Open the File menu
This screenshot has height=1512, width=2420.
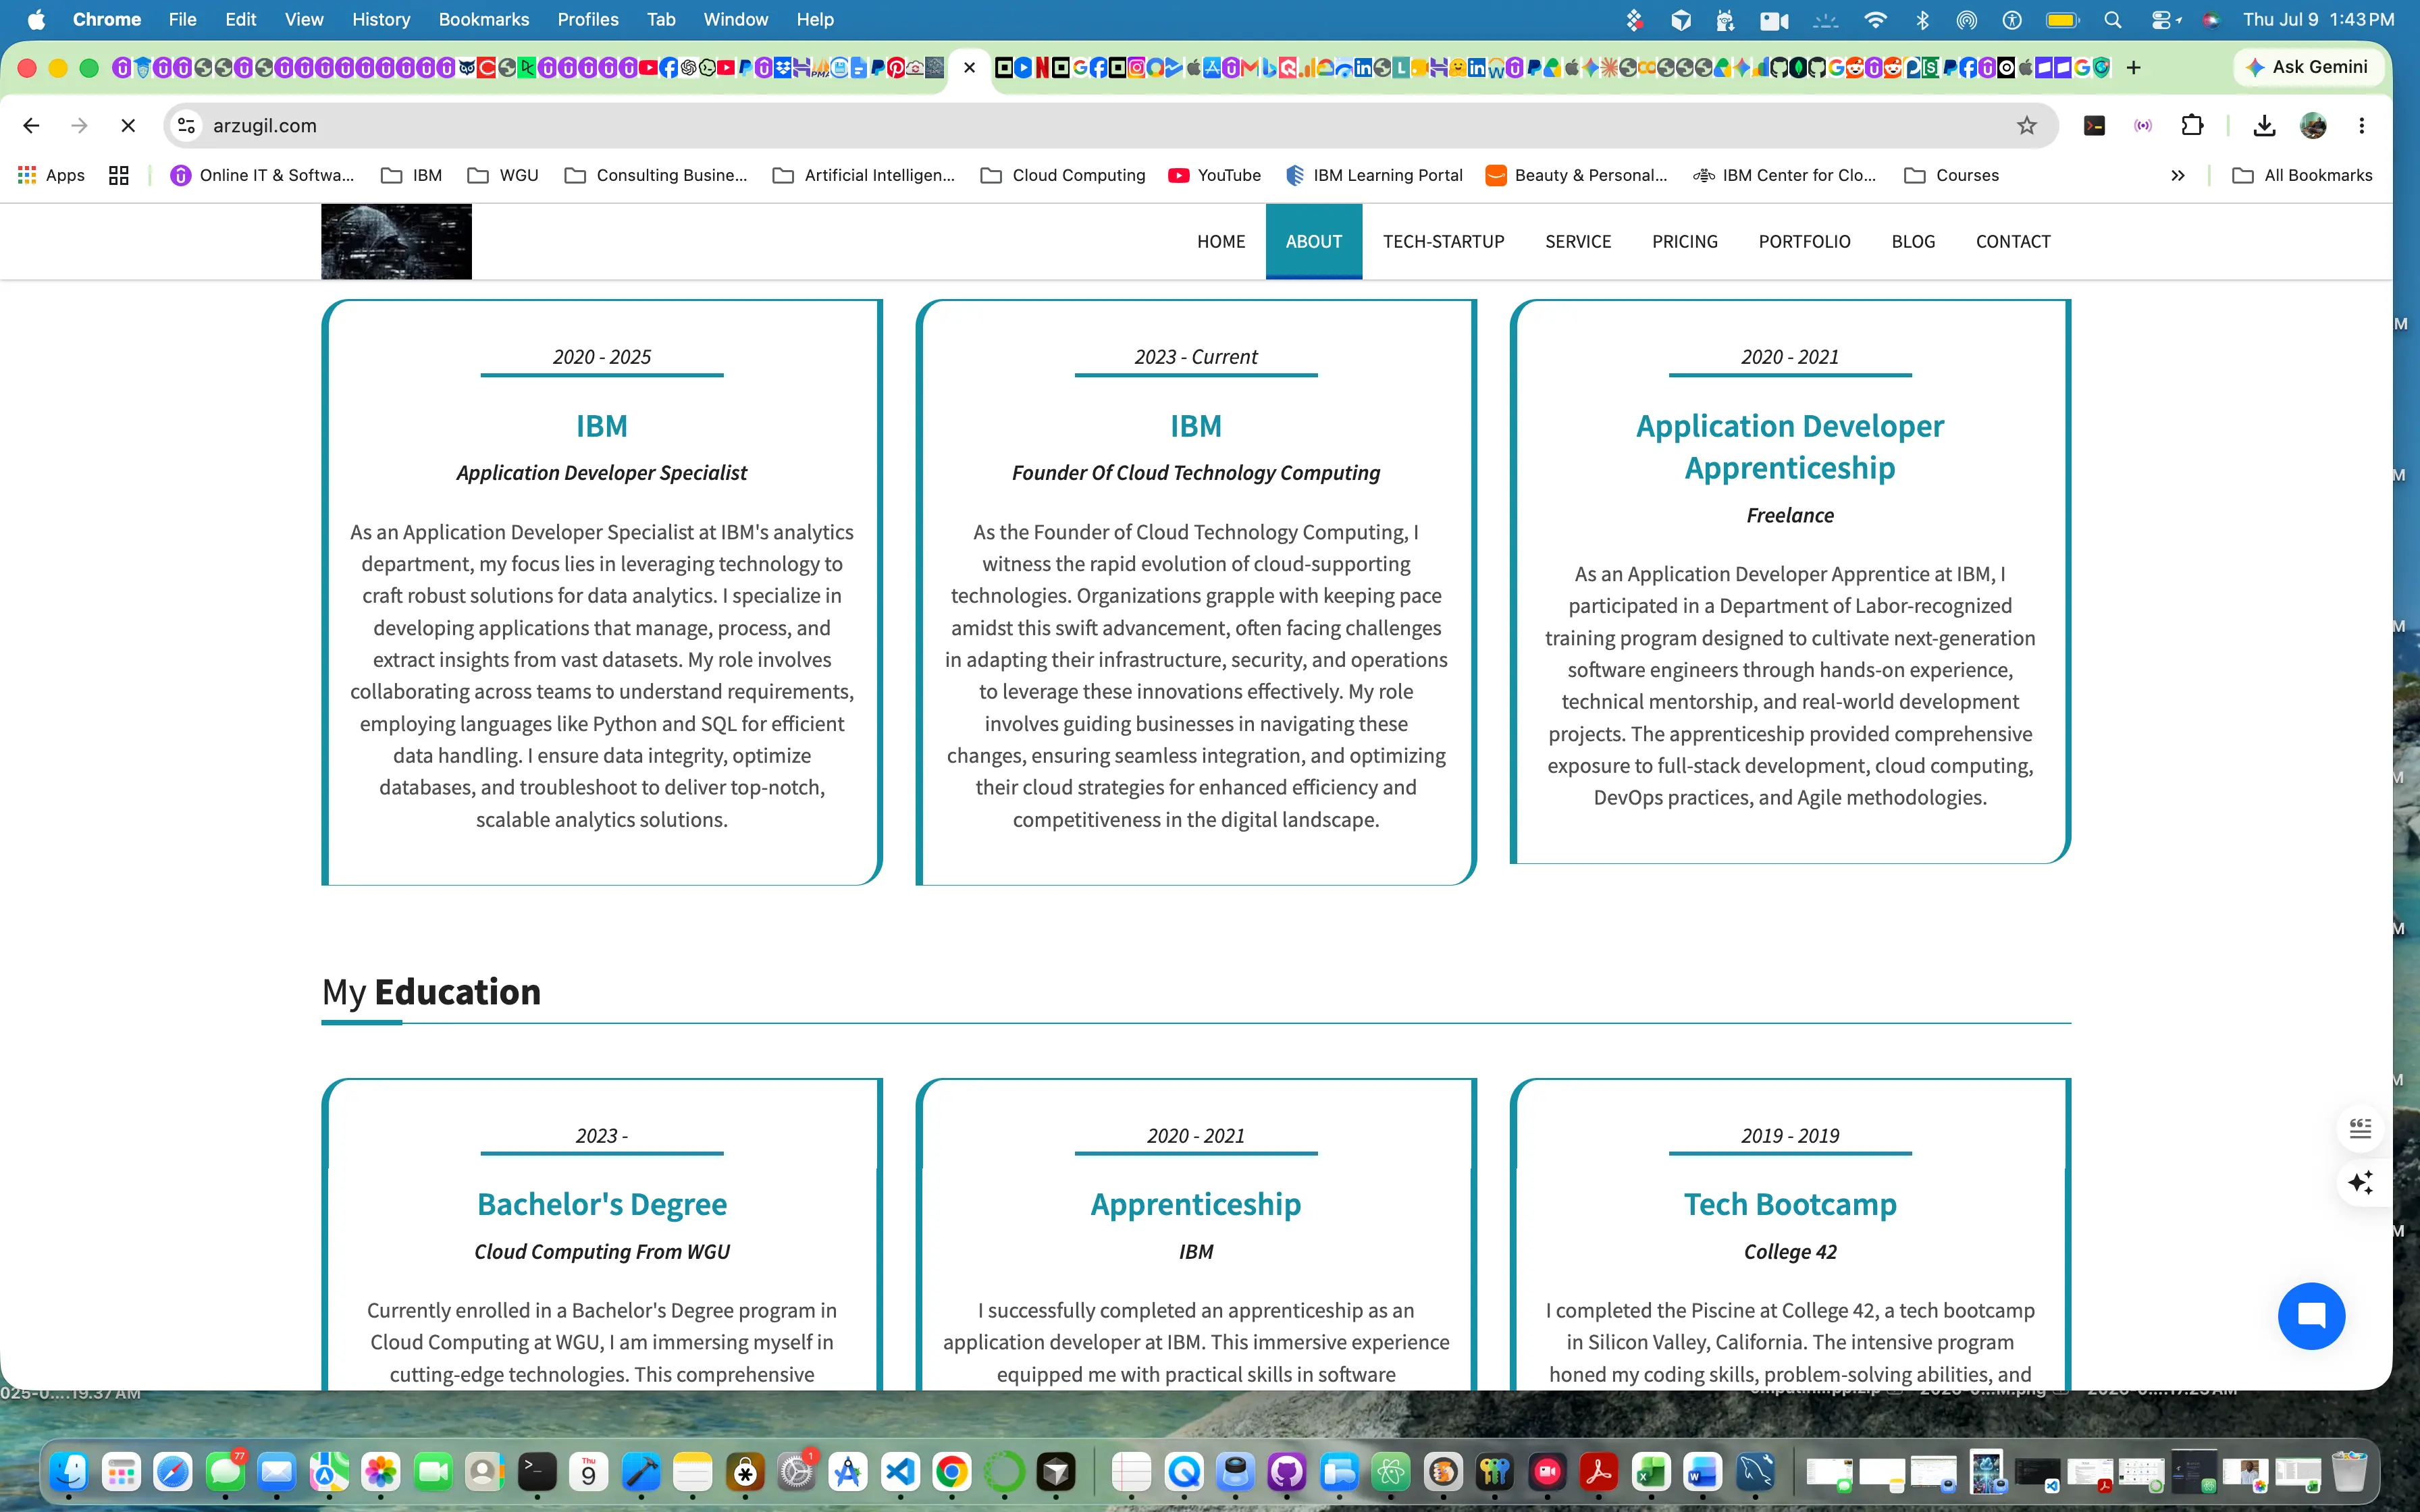pyautogui.click(x=182, y=19)
